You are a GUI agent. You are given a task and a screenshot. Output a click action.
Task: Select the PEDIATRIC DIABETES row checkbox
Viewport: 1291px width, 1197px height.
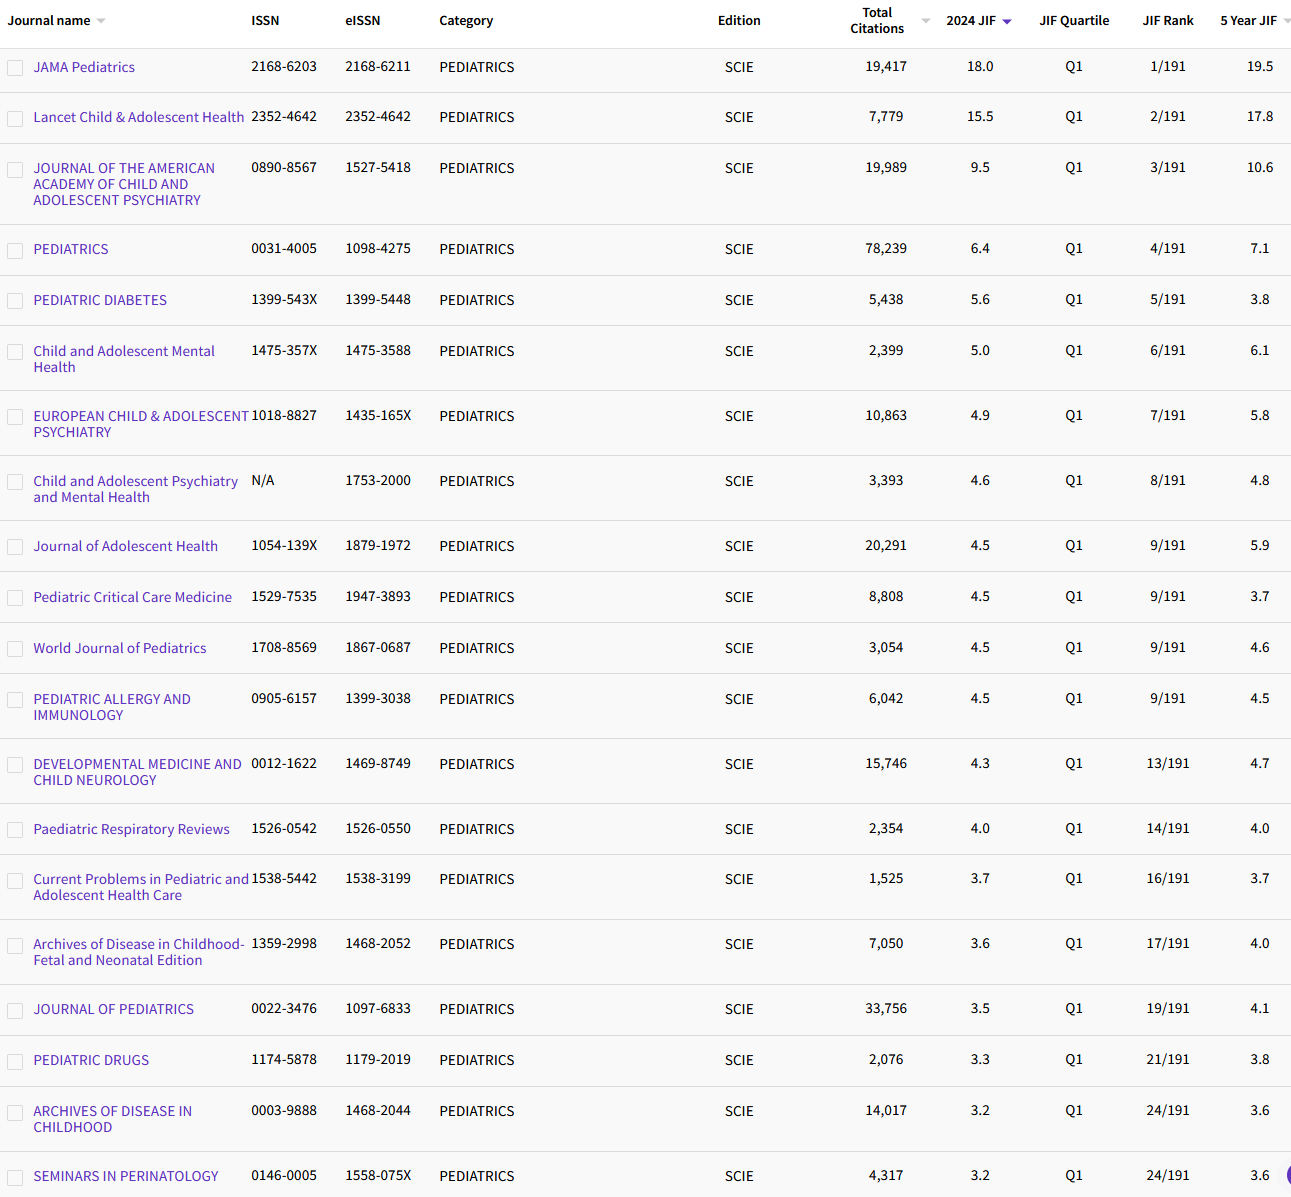[x=15, y=301]
